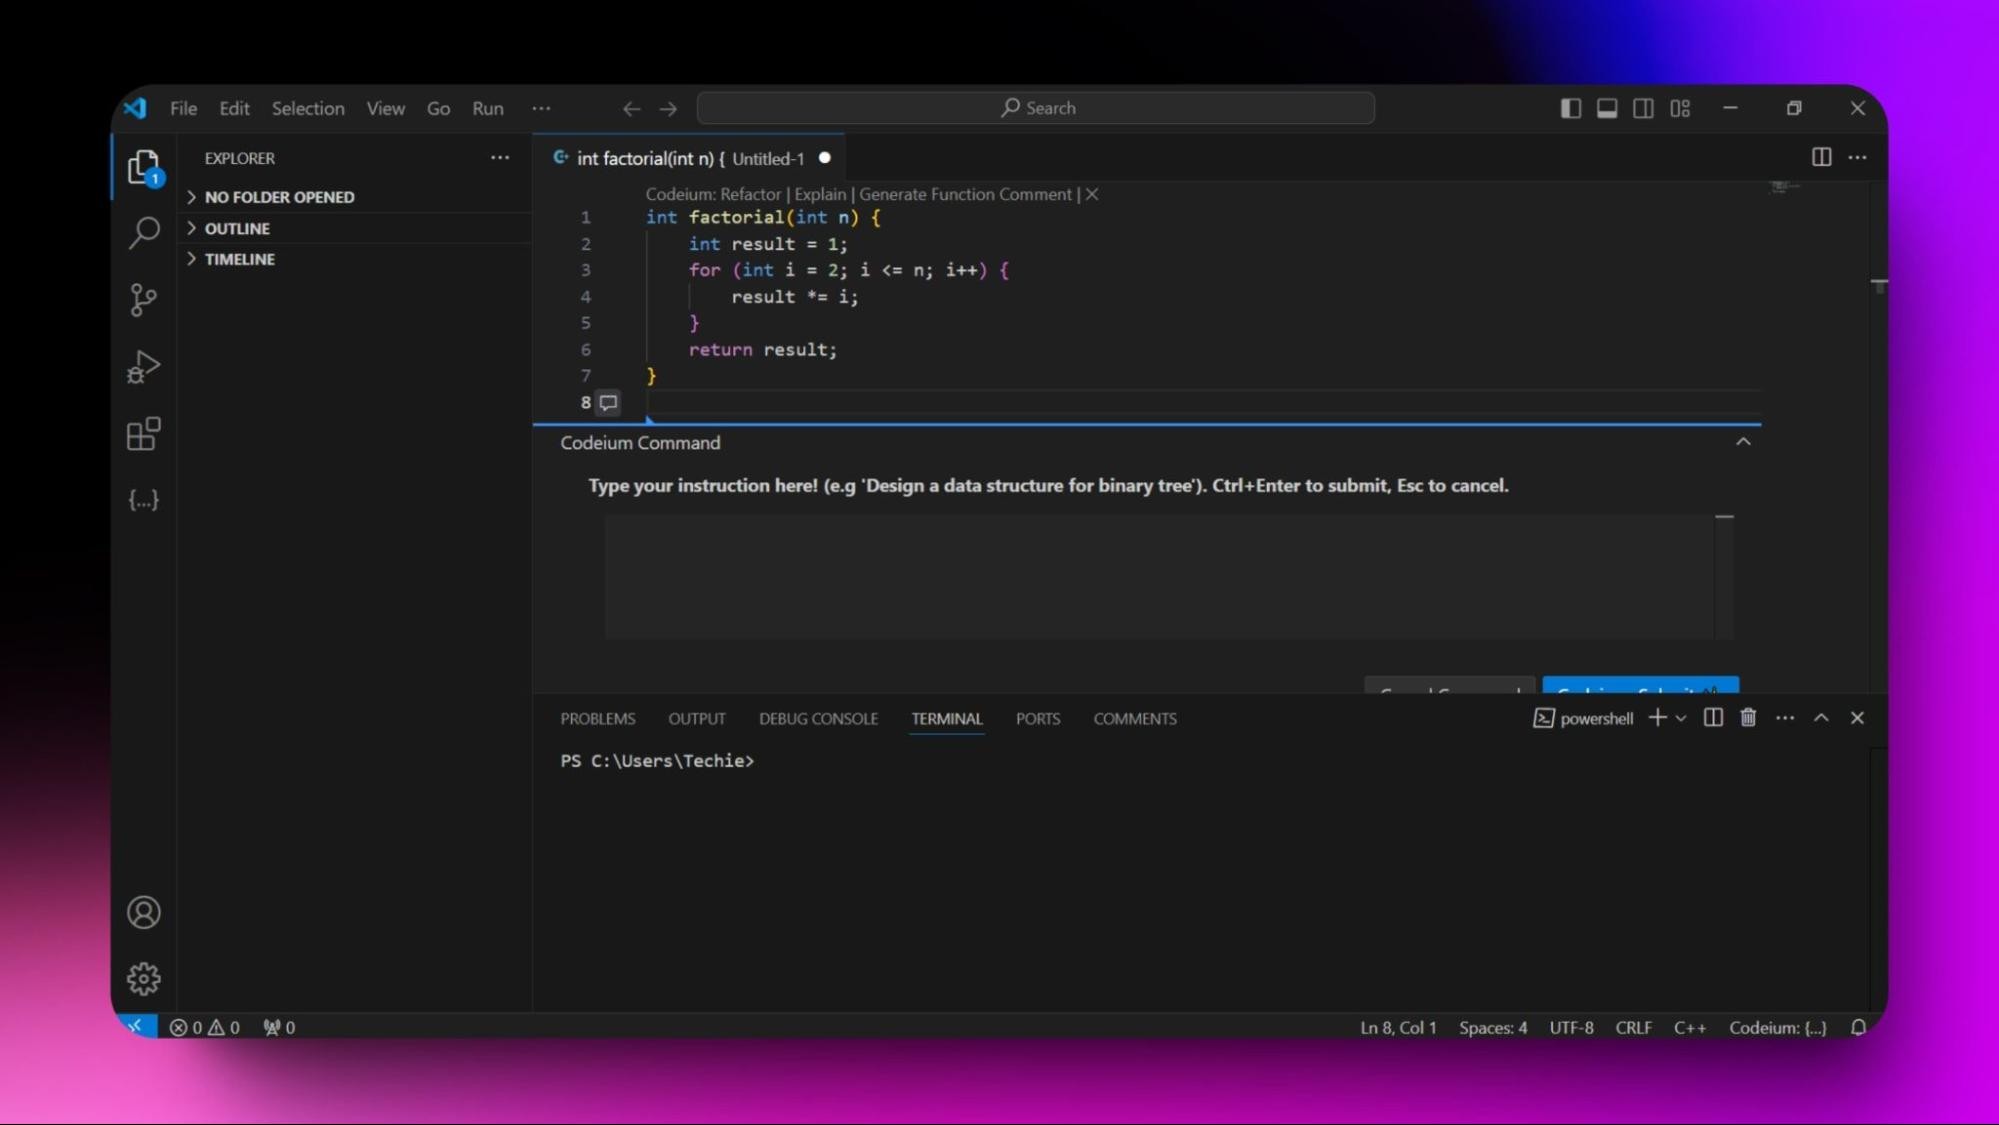Click the comment icon on line 8

point(608,402)
